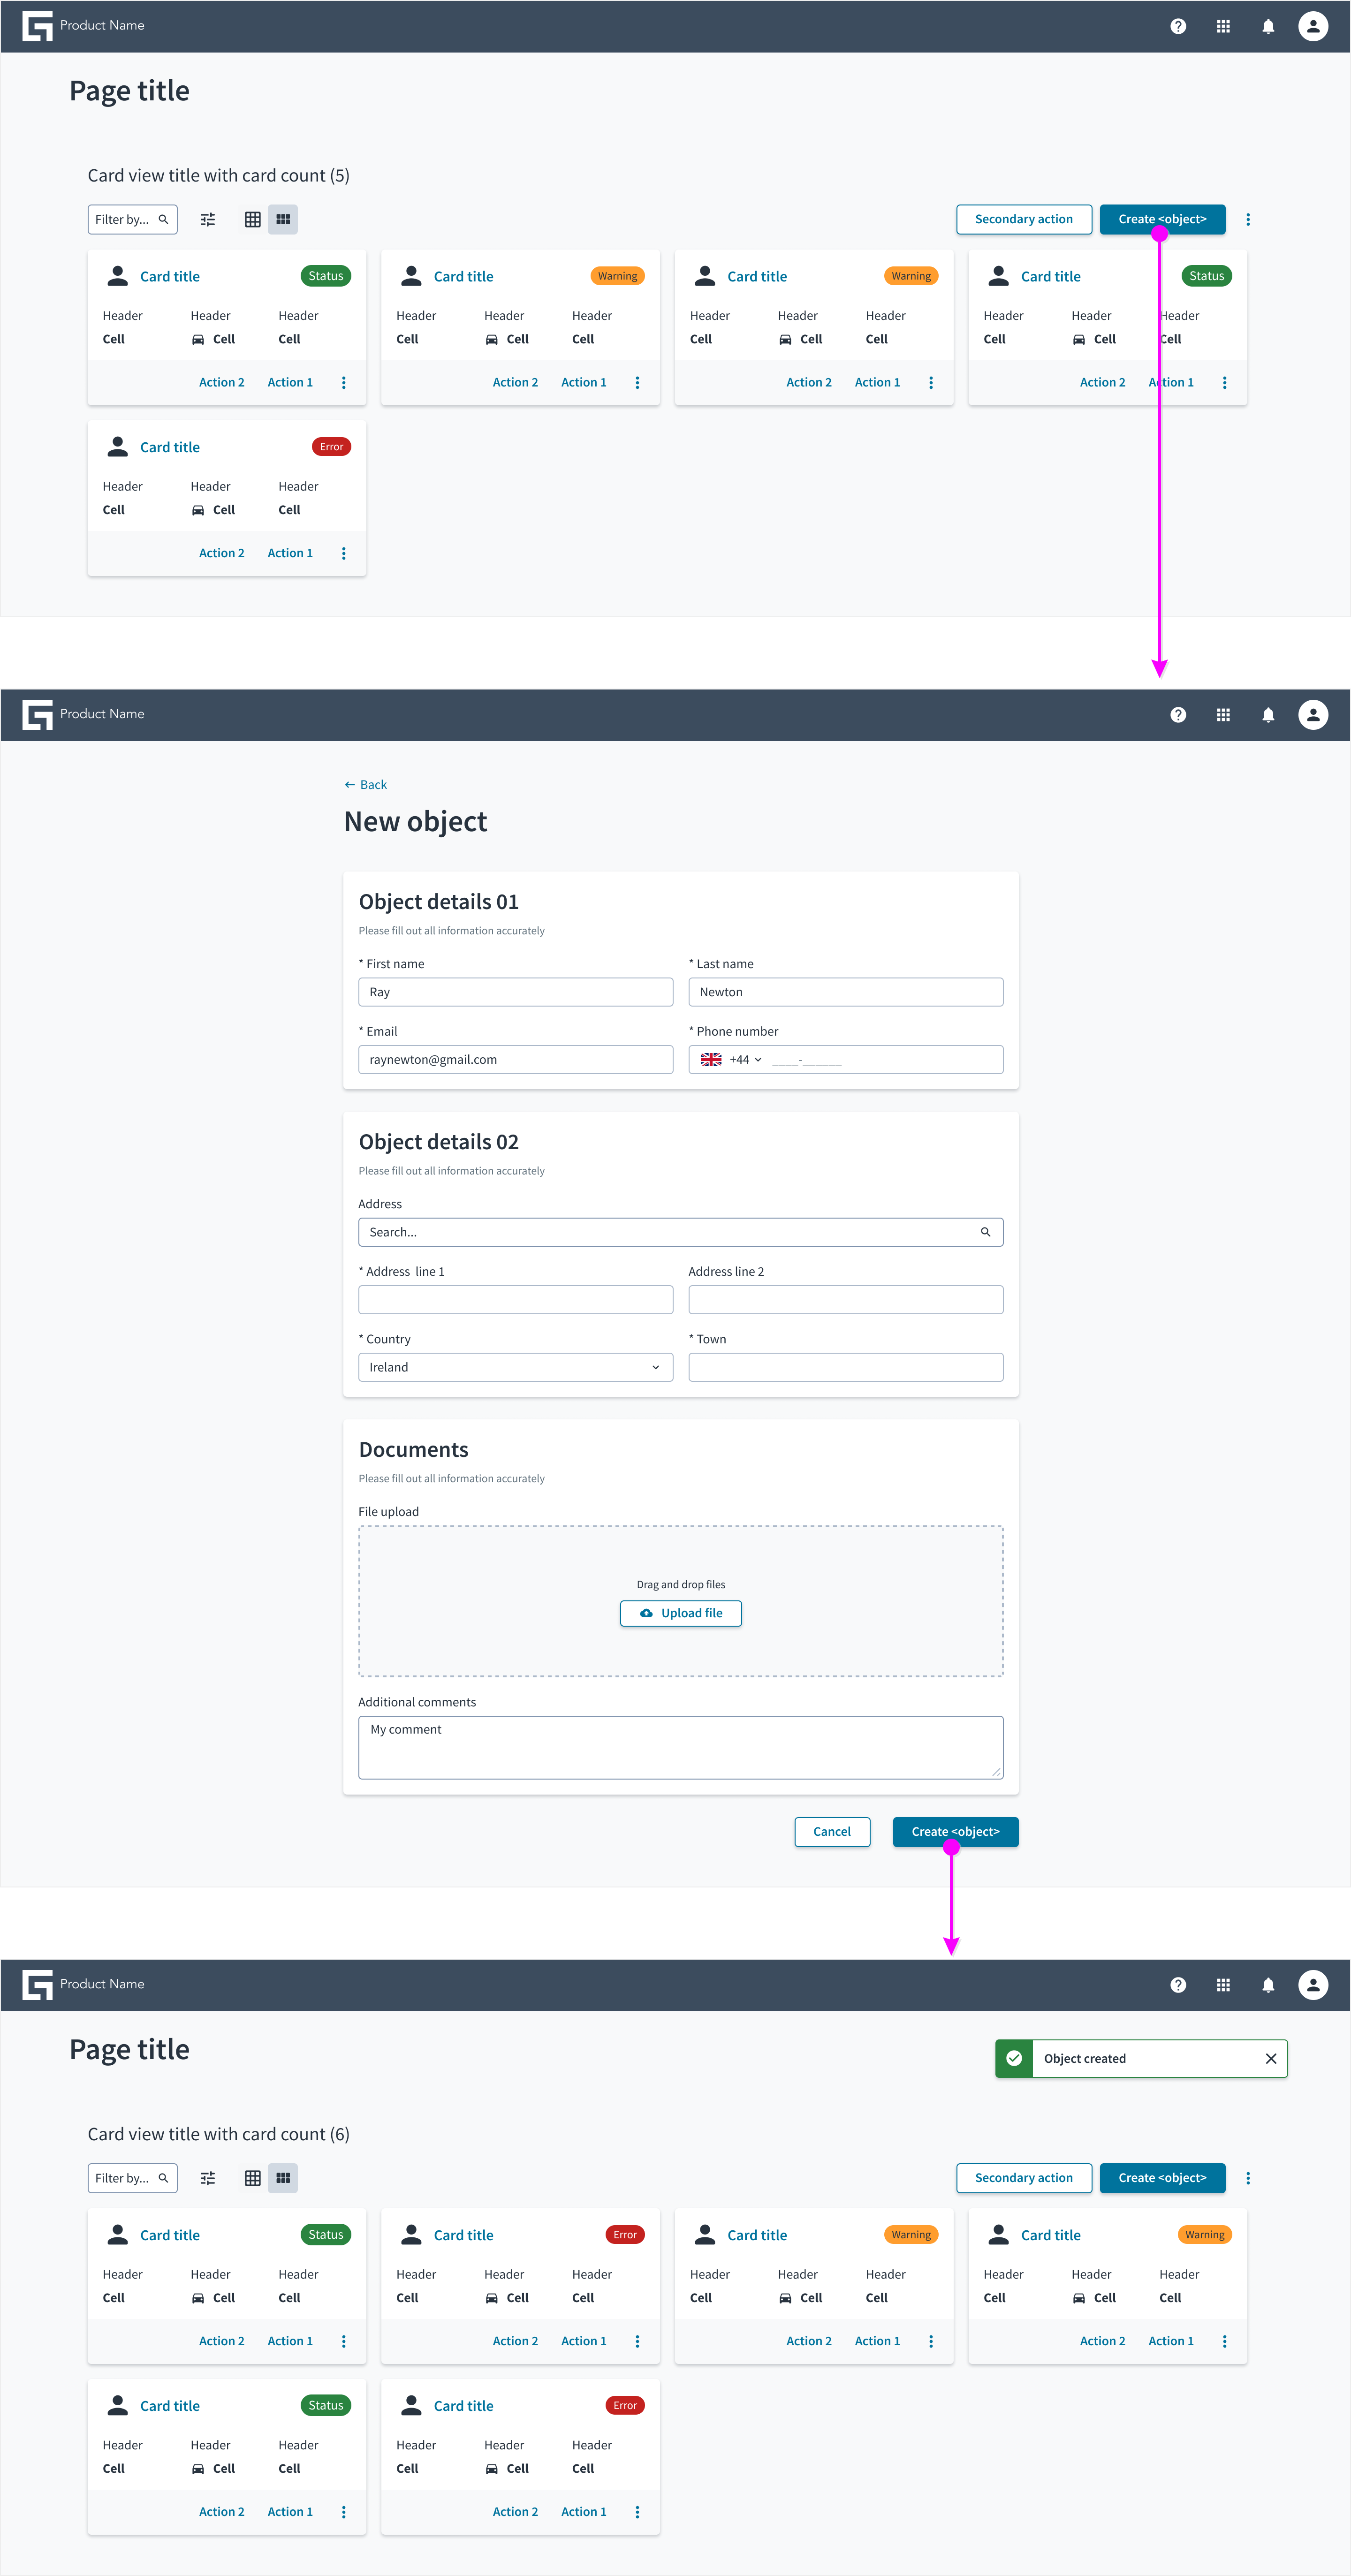Dismiss the Object created notification

1271,2058
